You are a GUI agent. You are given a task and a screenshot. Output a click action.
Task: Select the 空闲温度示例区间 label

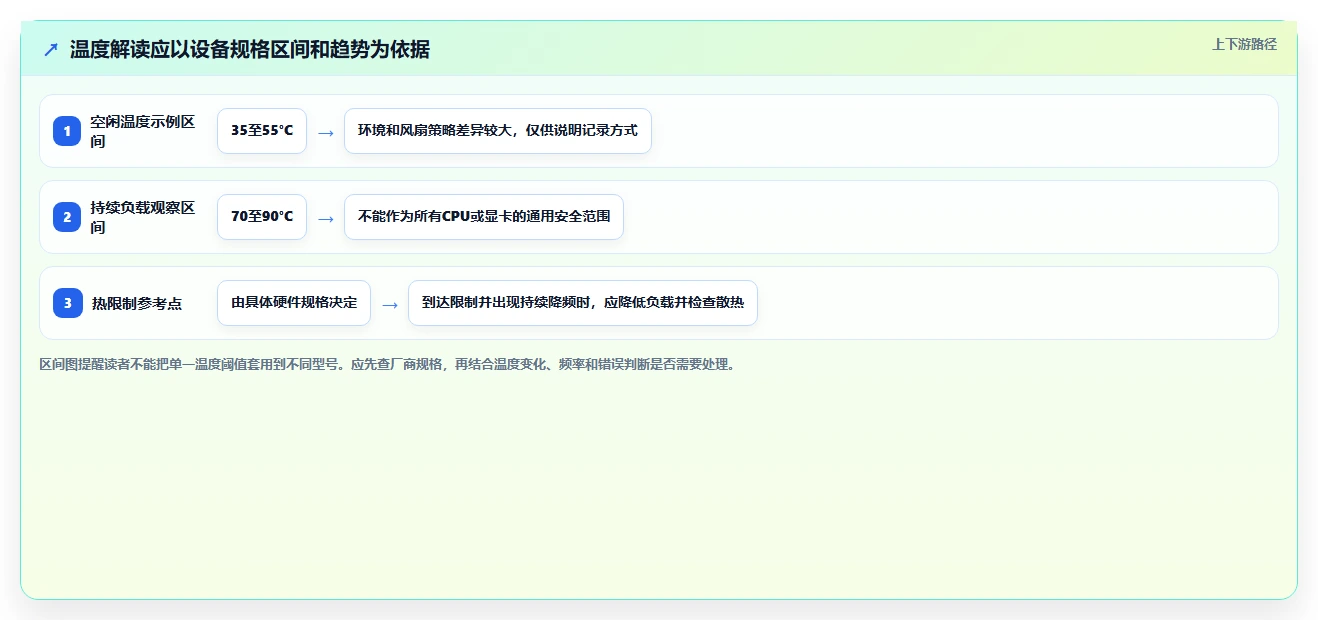[x=143, y=131]
